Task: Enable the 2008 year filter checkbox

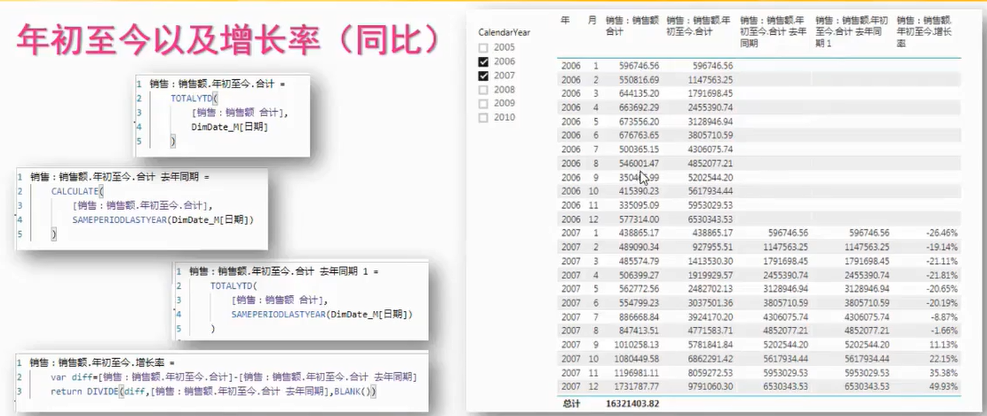Action: click(x=483, y=89)
